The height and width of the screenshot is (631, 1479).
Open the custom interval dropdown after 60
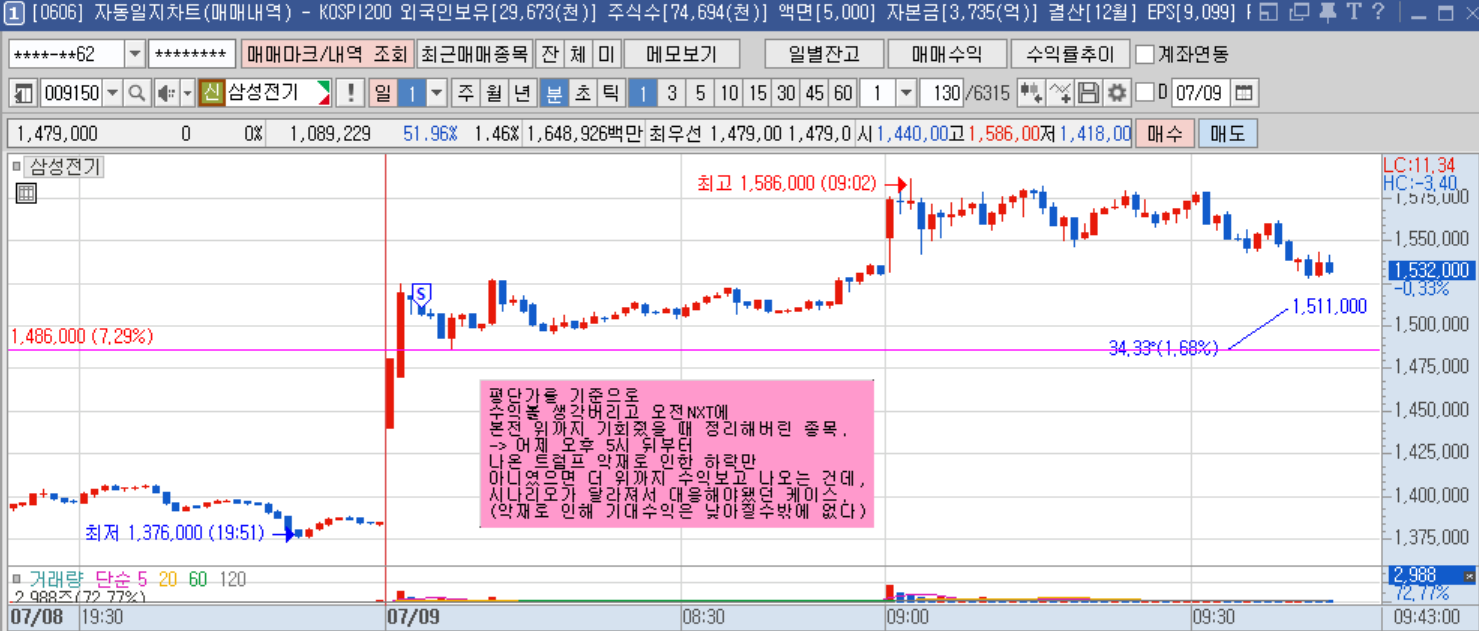906,93
